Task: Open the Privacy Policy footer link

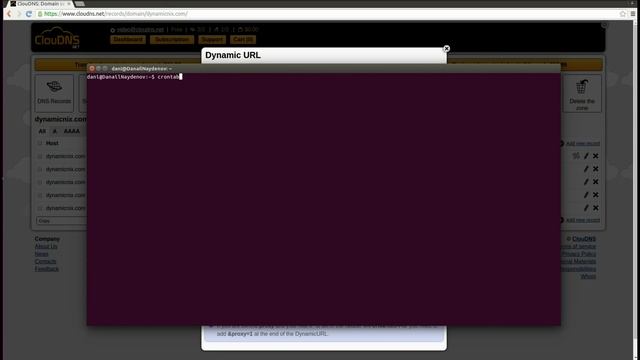Action: tap(579, 254)
